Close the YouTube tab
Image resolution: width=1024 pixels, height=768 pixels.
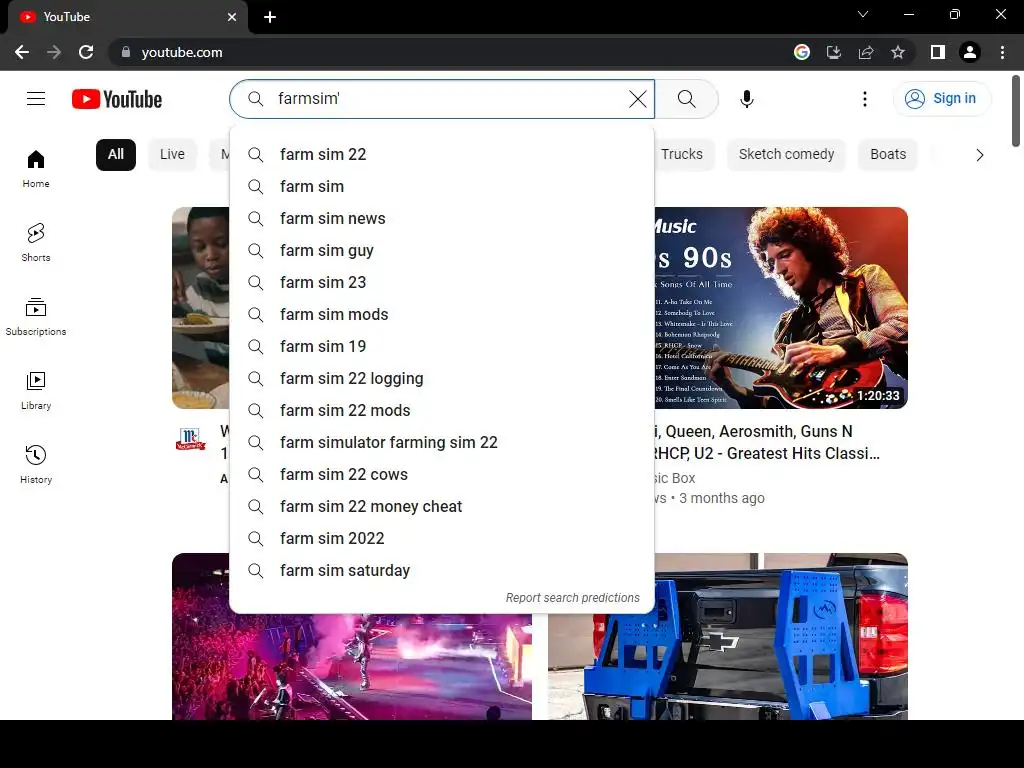232,17
